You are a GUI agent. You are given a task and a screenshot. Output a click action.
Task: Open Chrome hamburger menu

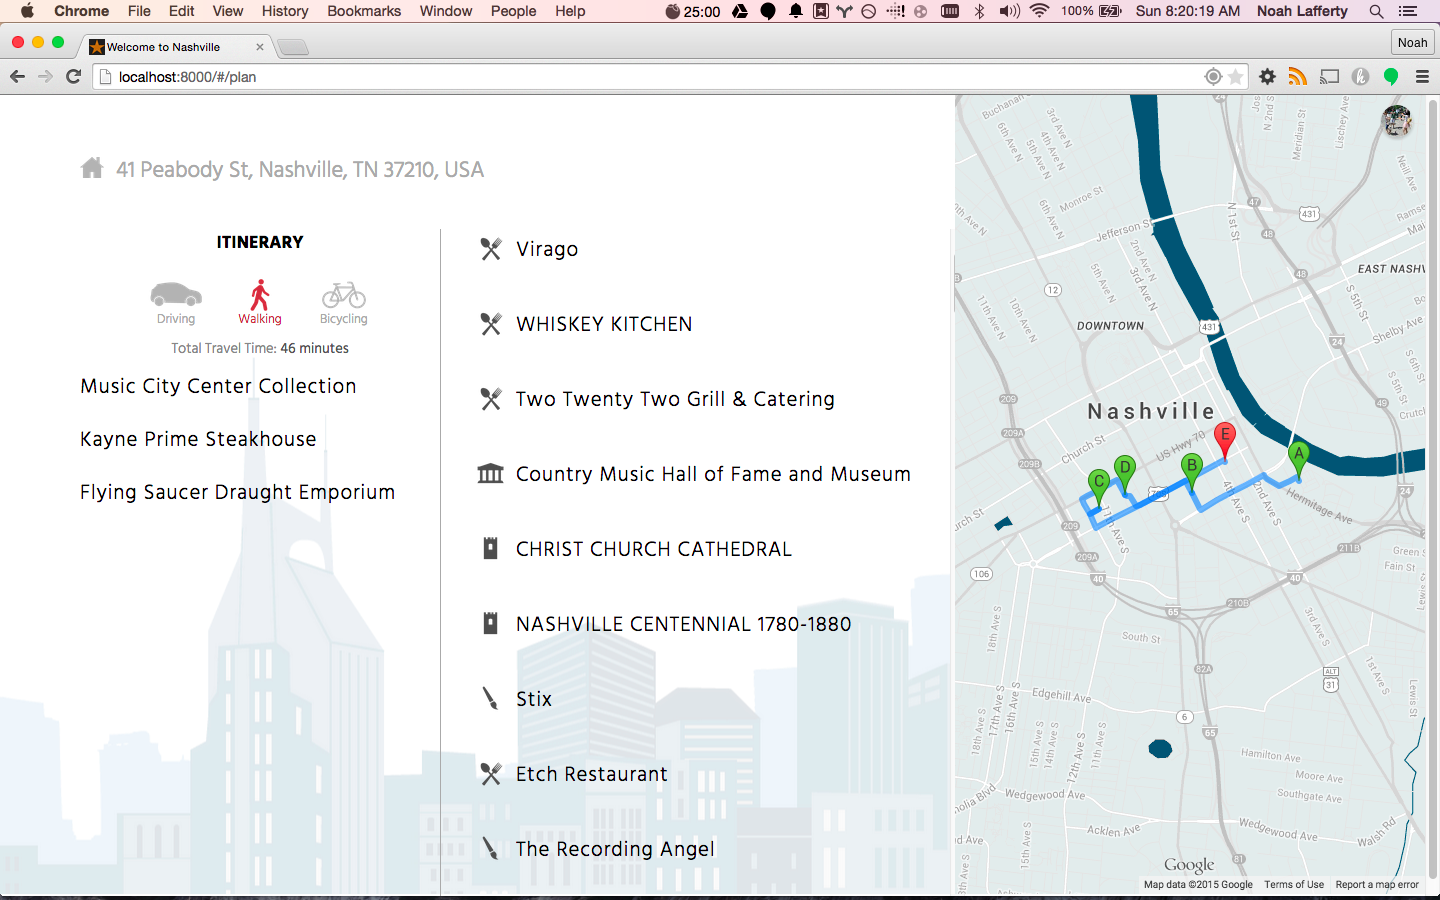click(1422, 77)
